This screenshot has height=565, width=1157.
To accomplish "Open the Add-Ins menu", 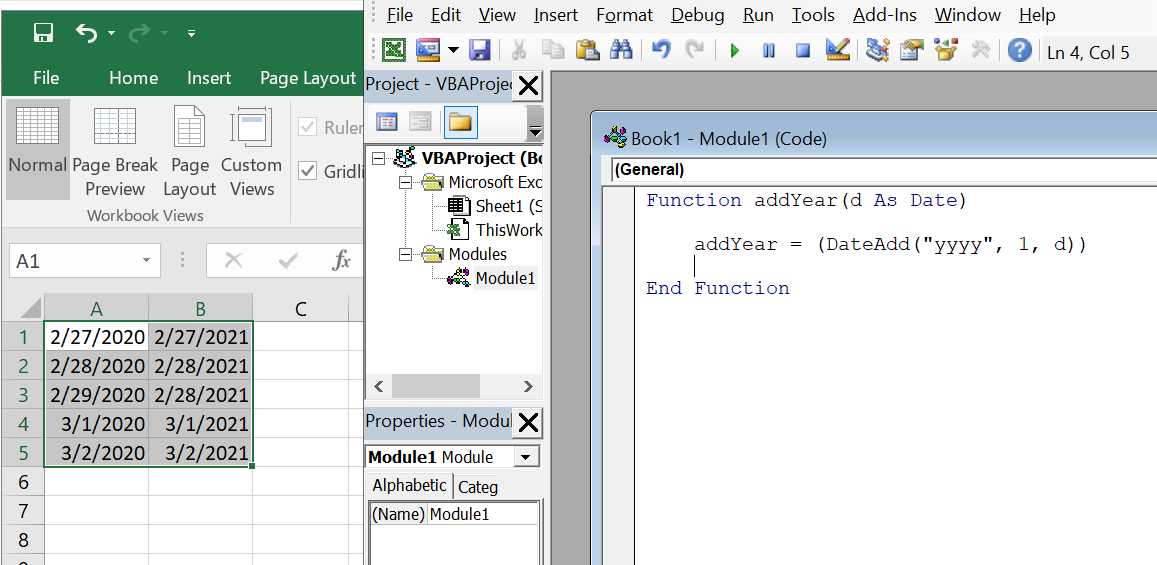I will (885, 15).
